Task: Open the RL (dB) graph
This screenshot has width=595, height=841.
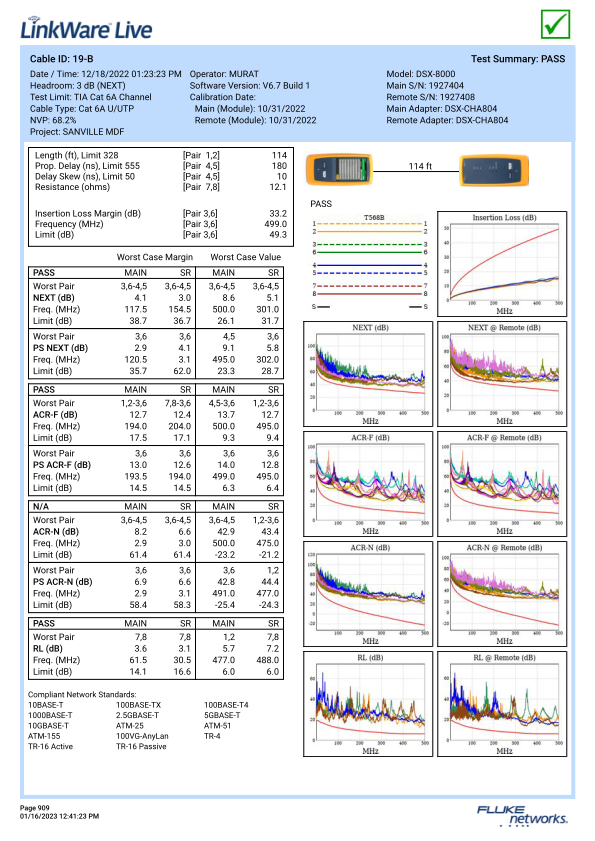Action: (x=368, y=704)
